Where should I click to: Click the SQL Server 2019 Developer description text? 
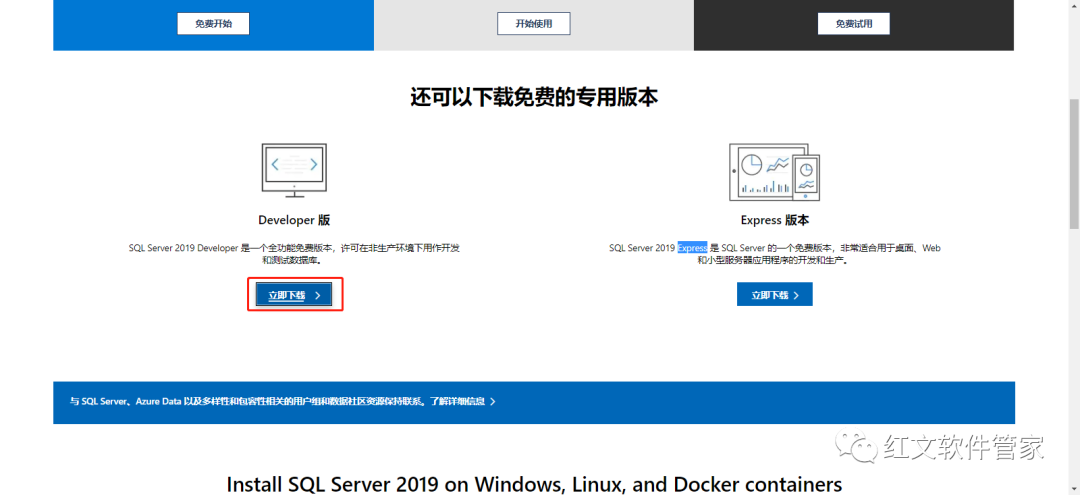pyautogui.click(x=294, y=254)
